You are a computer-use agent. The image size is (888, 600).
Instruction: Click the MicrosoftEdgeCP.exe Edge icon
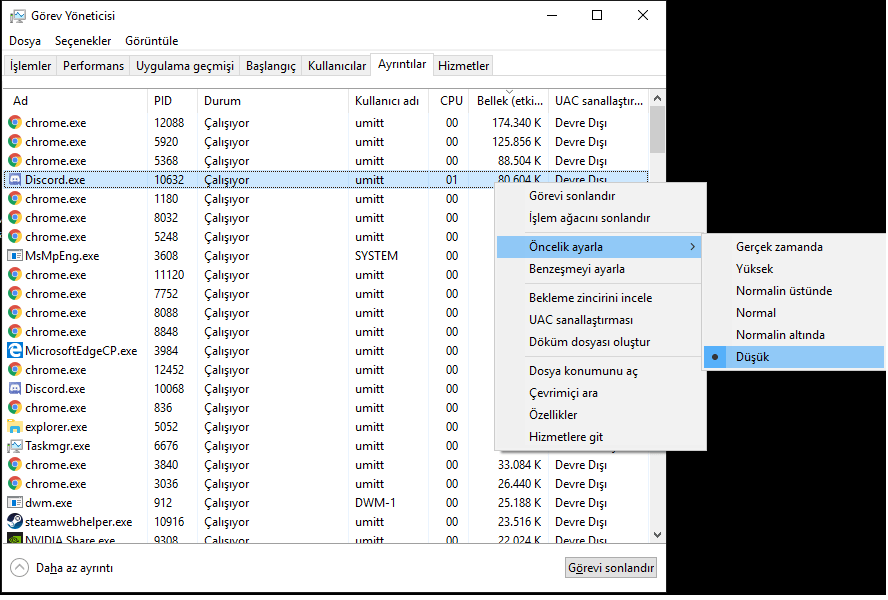coord(15,351)
